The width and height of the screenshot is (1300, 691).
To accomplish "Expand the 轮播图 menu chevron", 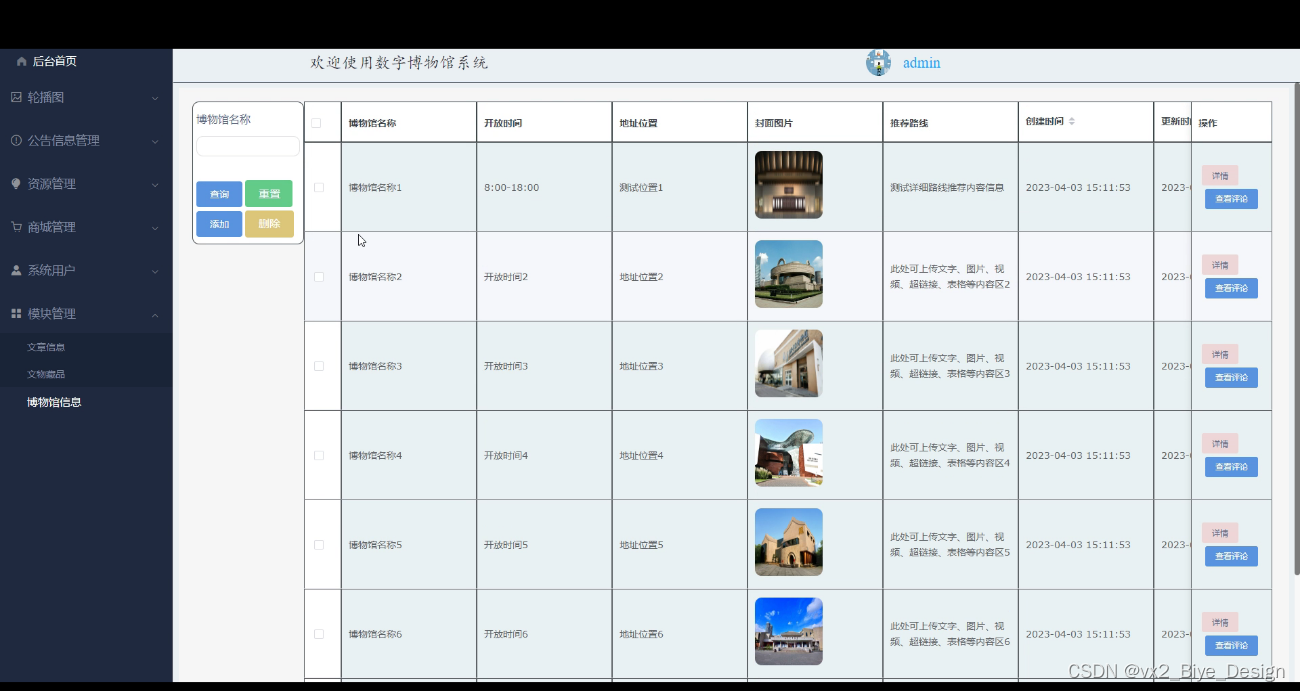I will point(155,98).
